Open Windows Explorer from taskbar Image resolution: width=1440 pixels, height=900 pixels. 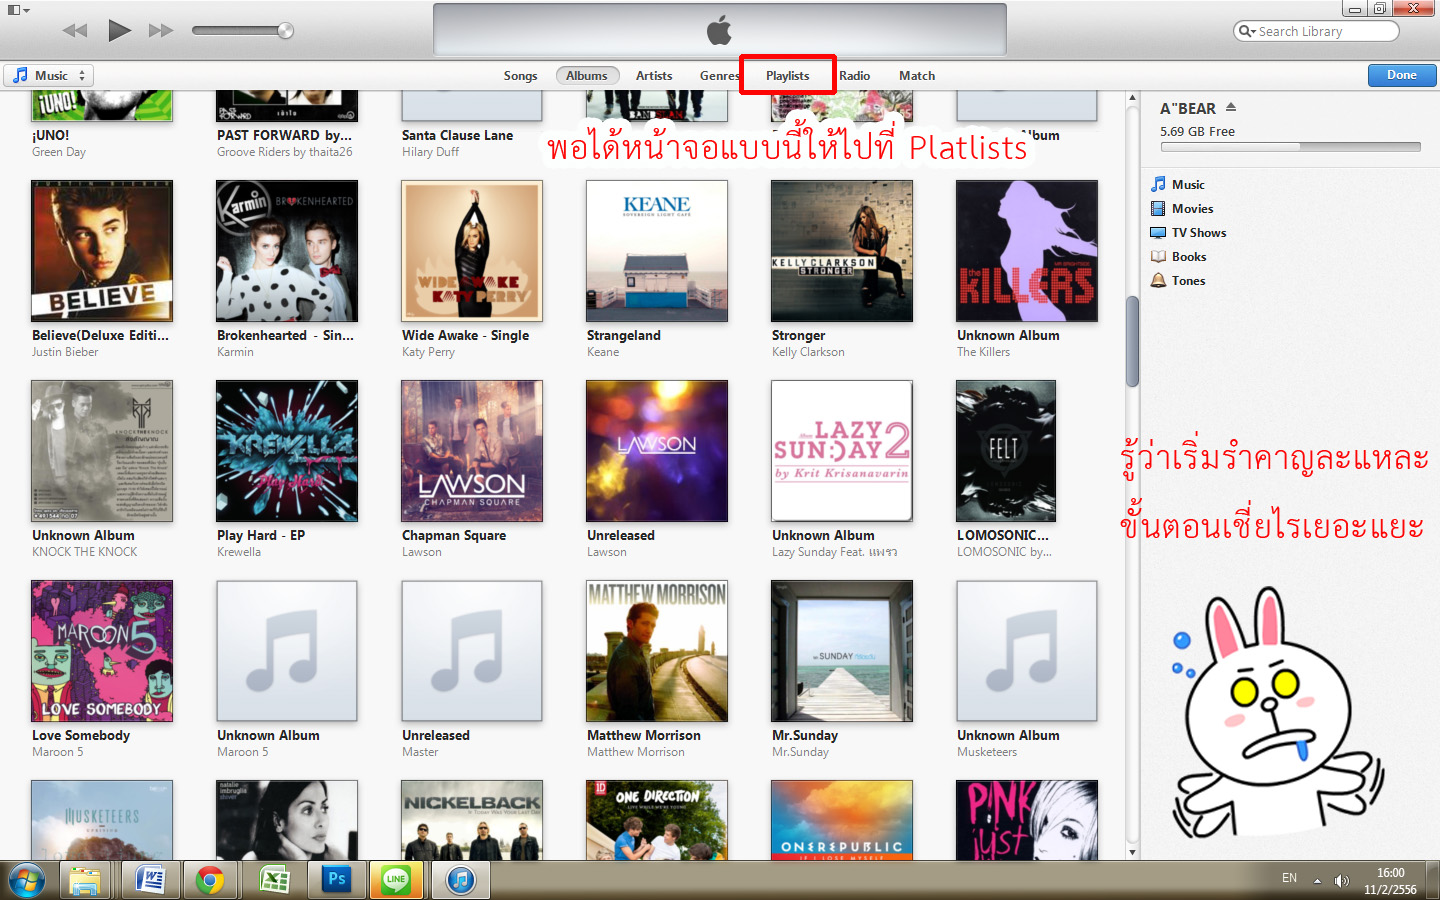coord(86,880)
